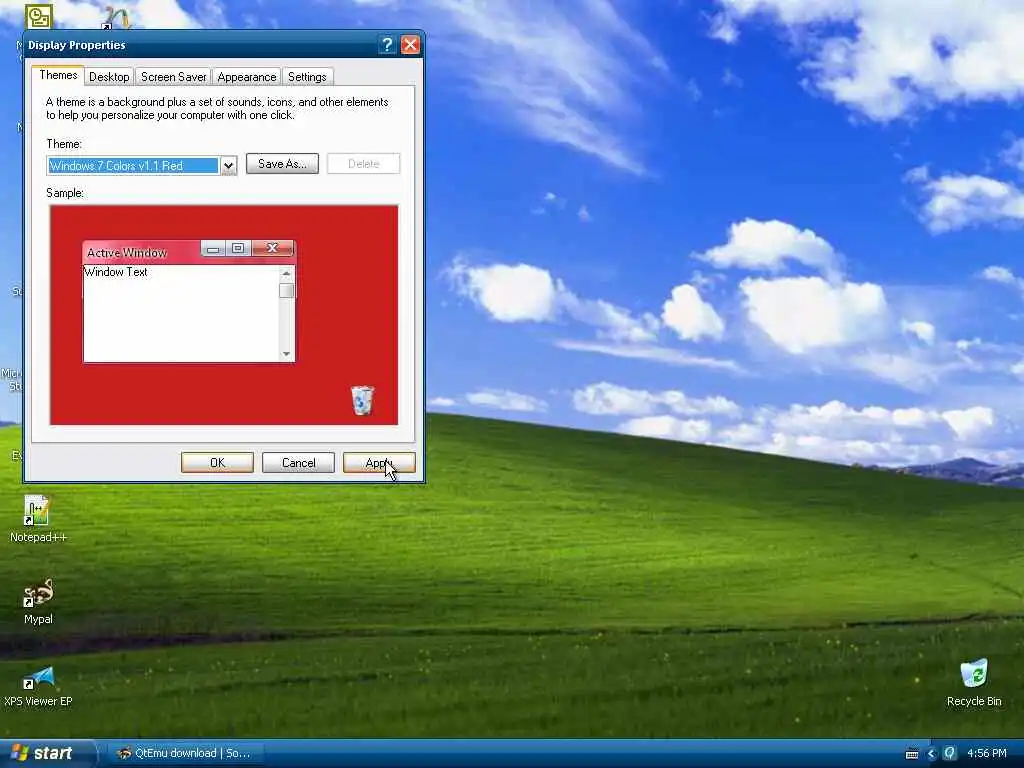Screen dimensions: 1024x768
Task: Click the sample window scrollbar thumb
Action: point(286,291)
